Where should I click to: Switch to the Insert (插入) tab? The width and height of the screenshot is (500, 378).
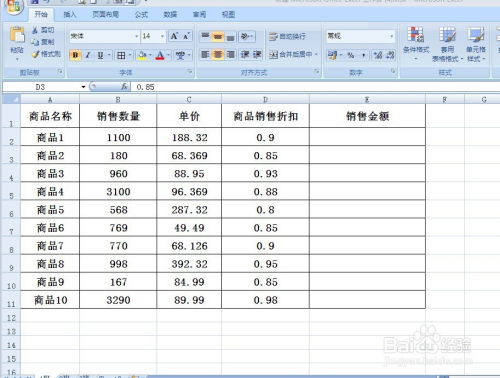(70, 14)
